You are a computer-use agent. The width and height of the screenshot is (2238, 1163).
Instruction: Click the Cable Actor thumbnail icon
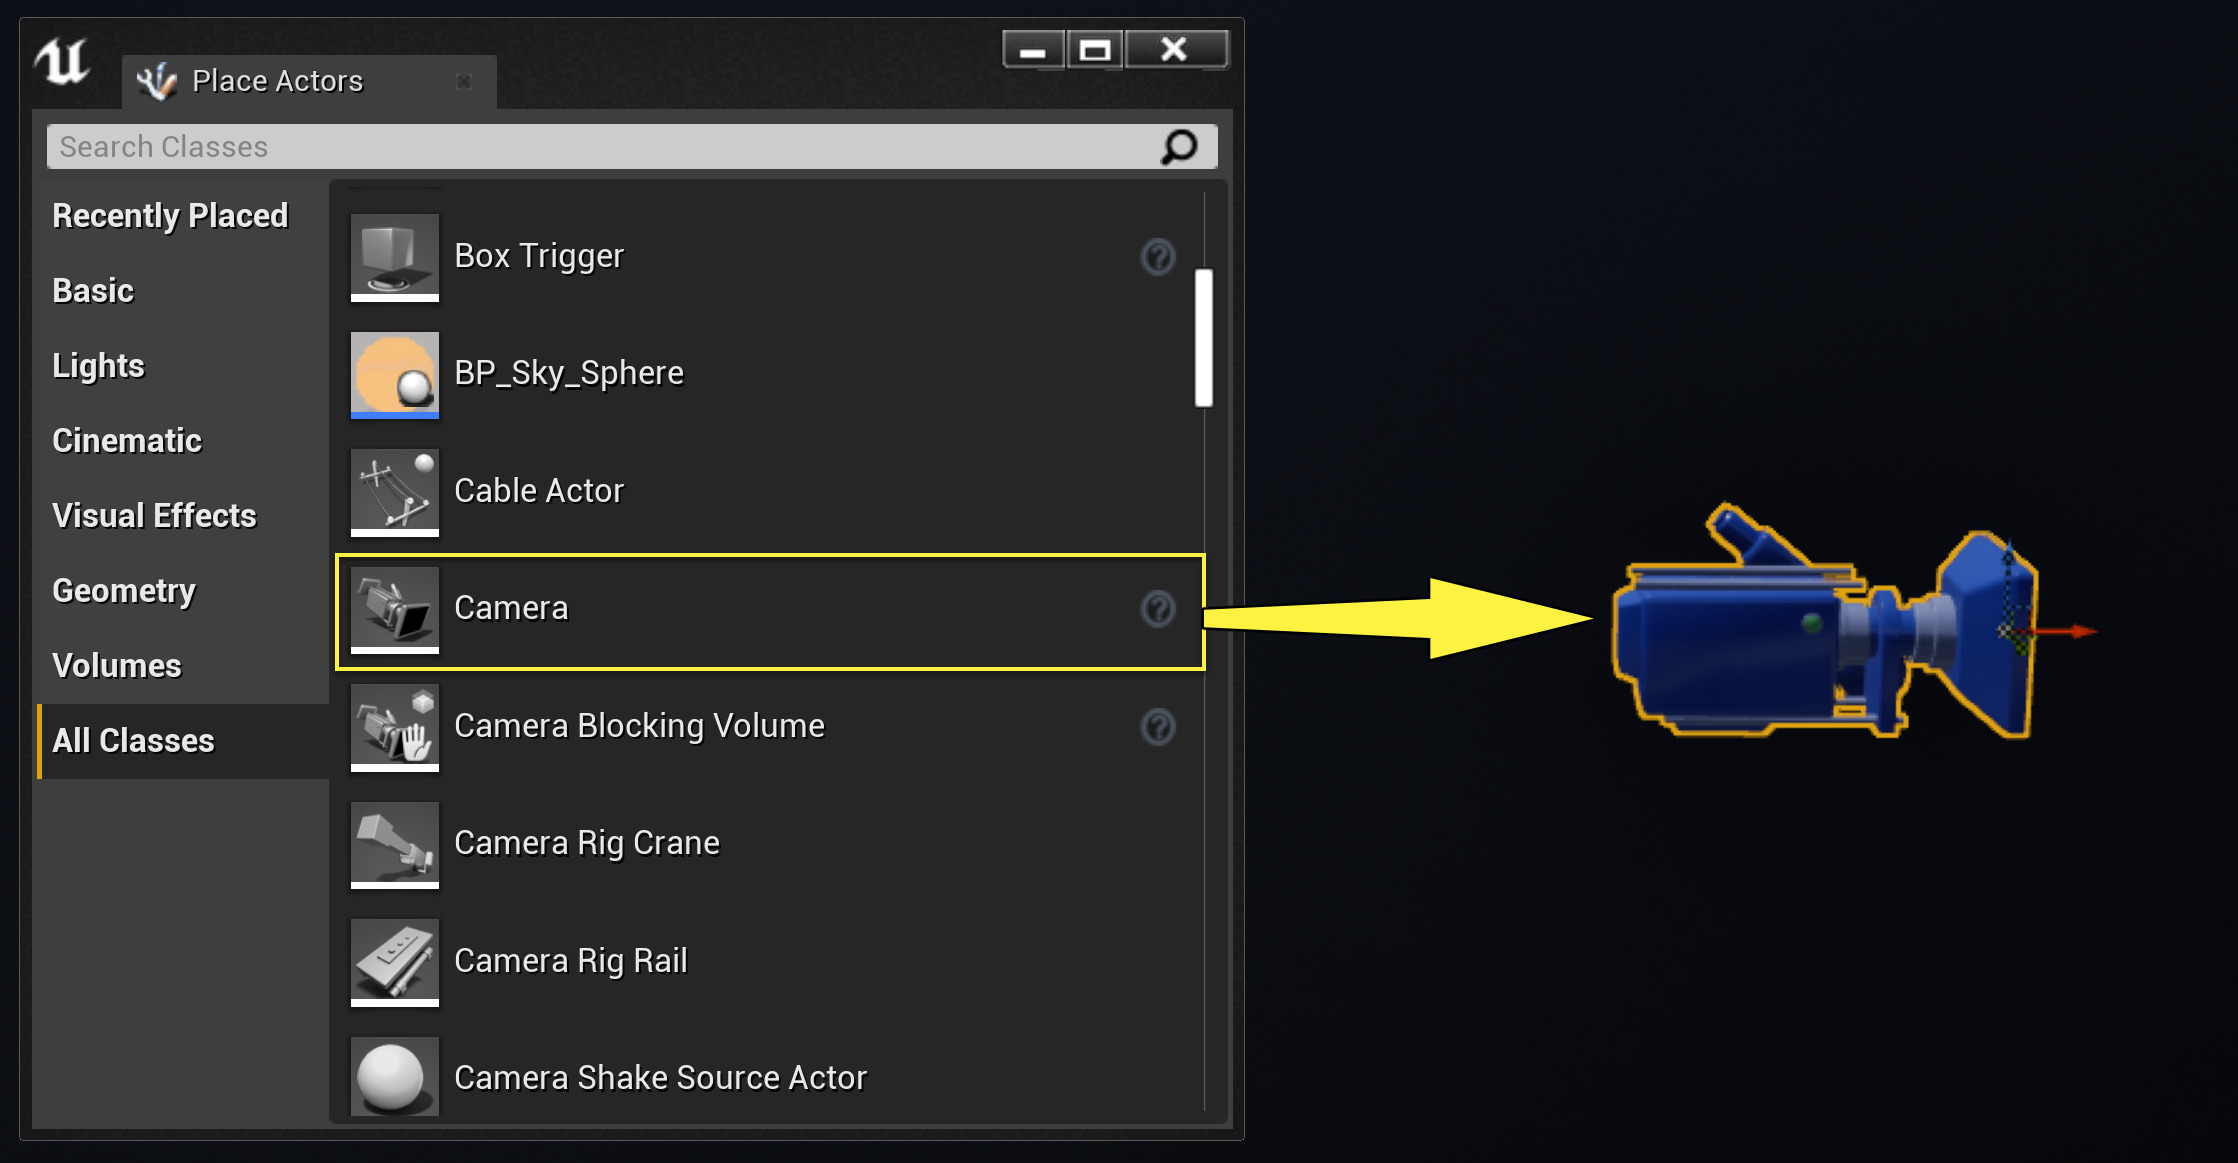[394, 491]
